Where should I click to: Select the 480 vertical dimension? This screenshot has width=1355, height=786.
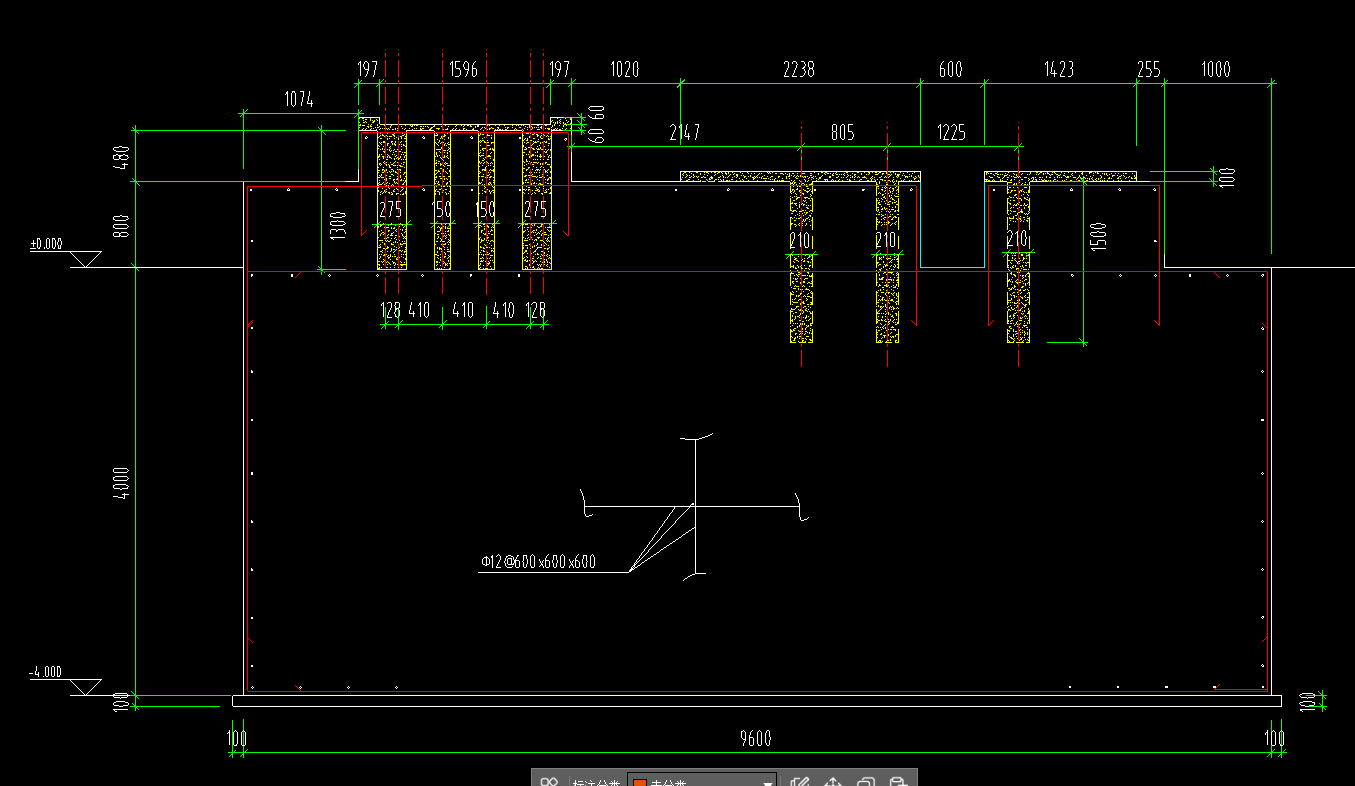coord(122,158)
